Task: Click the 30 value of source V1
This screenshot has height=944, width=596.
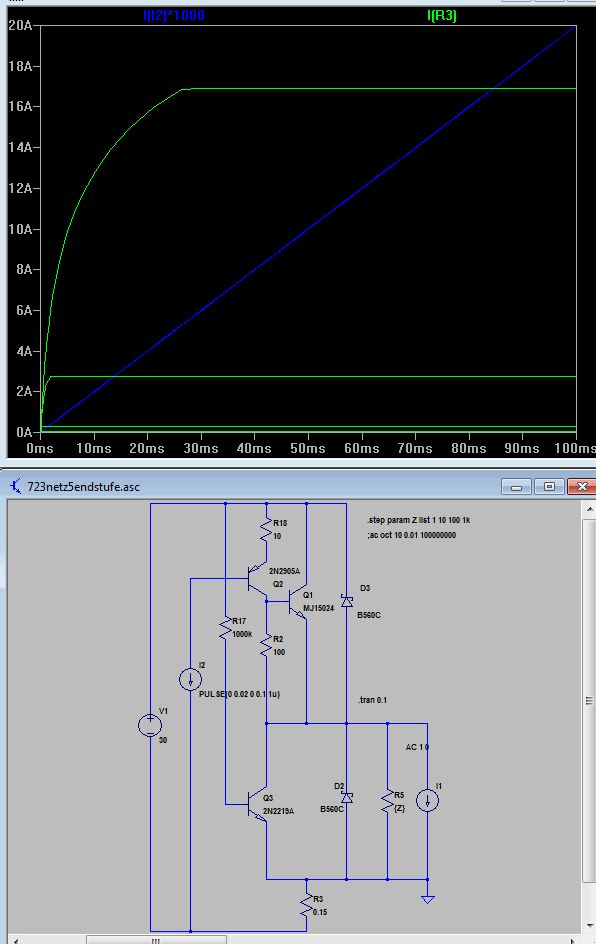Action: coord(163,741)
